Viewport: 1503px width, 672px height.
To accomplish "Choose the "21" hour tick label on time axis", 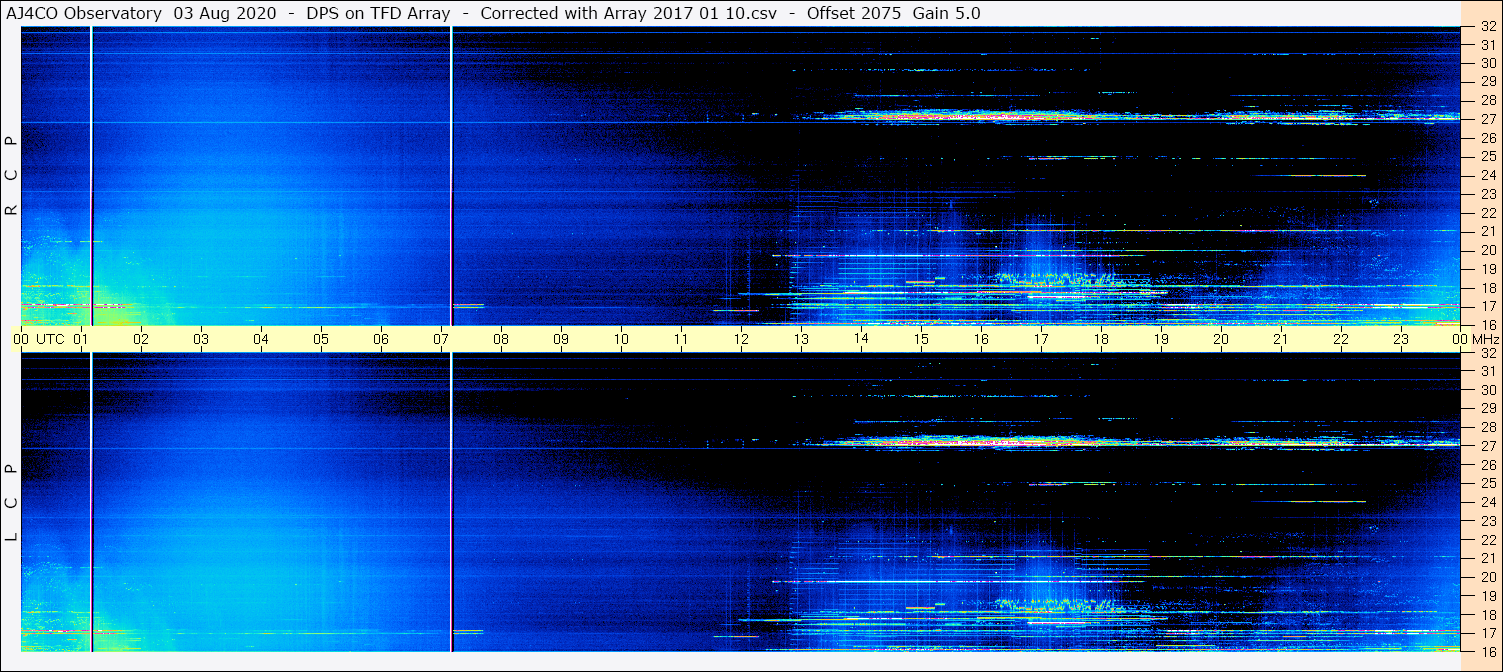I will tap(1281, 339).
